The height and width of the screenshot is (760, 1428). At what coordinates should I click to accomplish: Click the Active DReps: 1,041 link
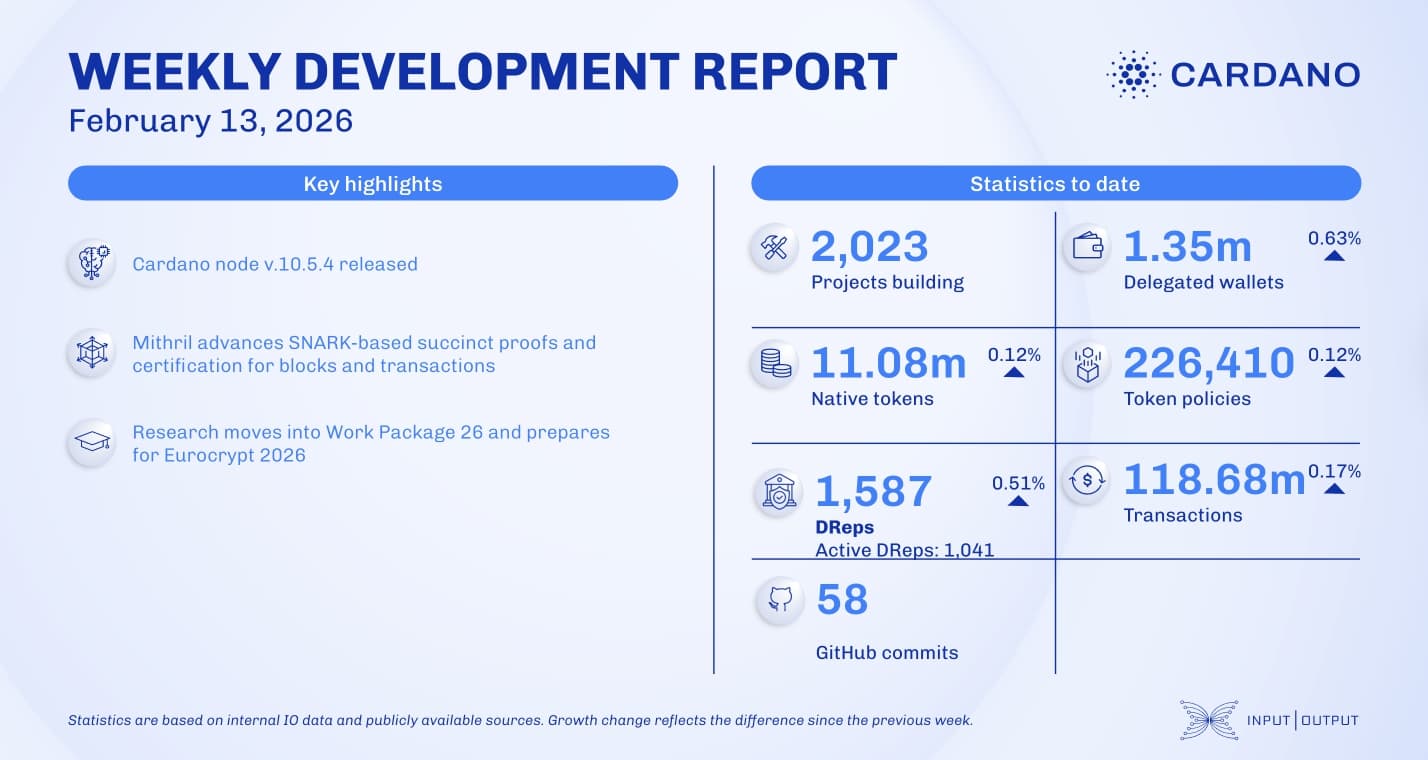pos(903,550)
